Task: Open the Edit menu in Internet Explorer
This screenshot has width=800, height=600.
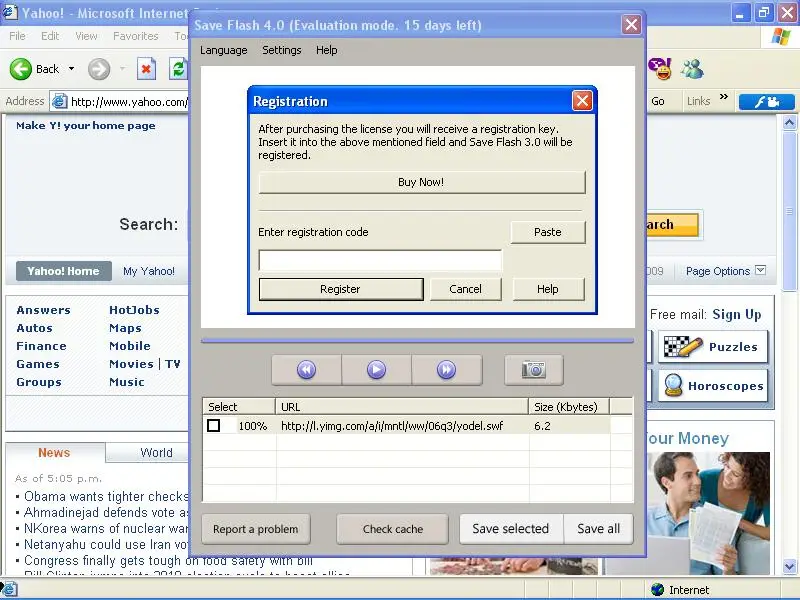Action: click(x=50, y=36)
